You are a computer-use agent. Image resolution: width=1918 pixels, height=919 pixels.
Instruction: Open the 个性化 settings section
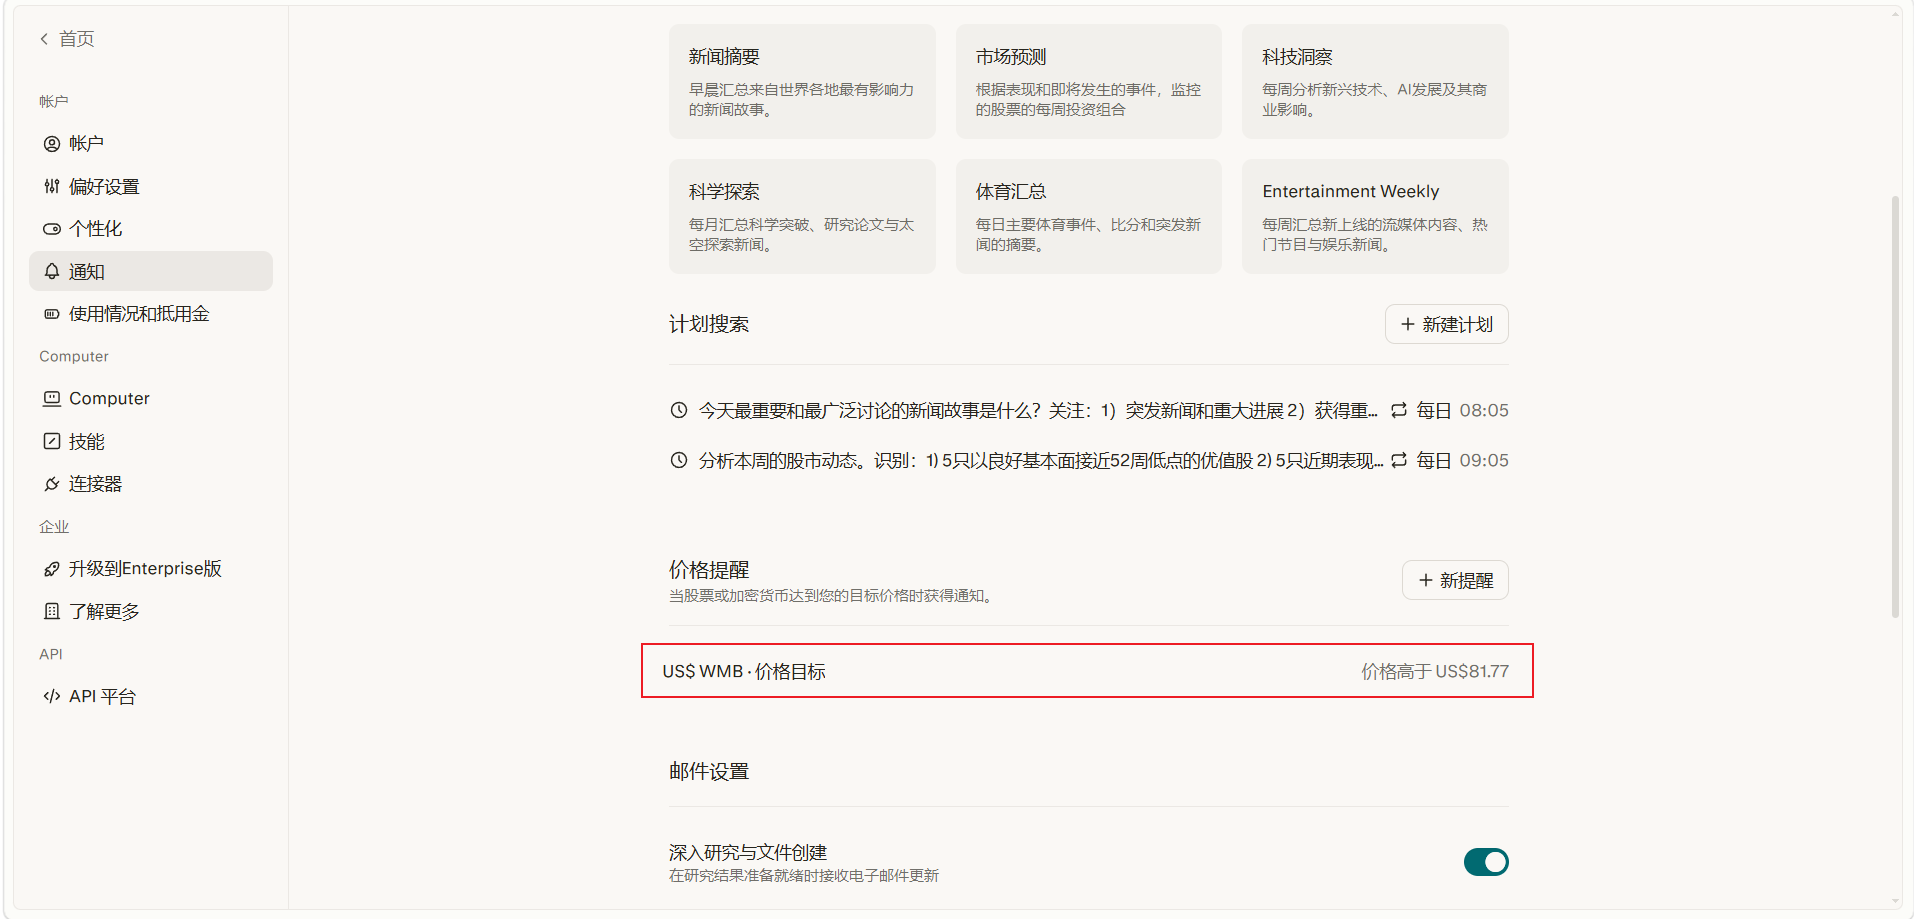click(151, 229)
